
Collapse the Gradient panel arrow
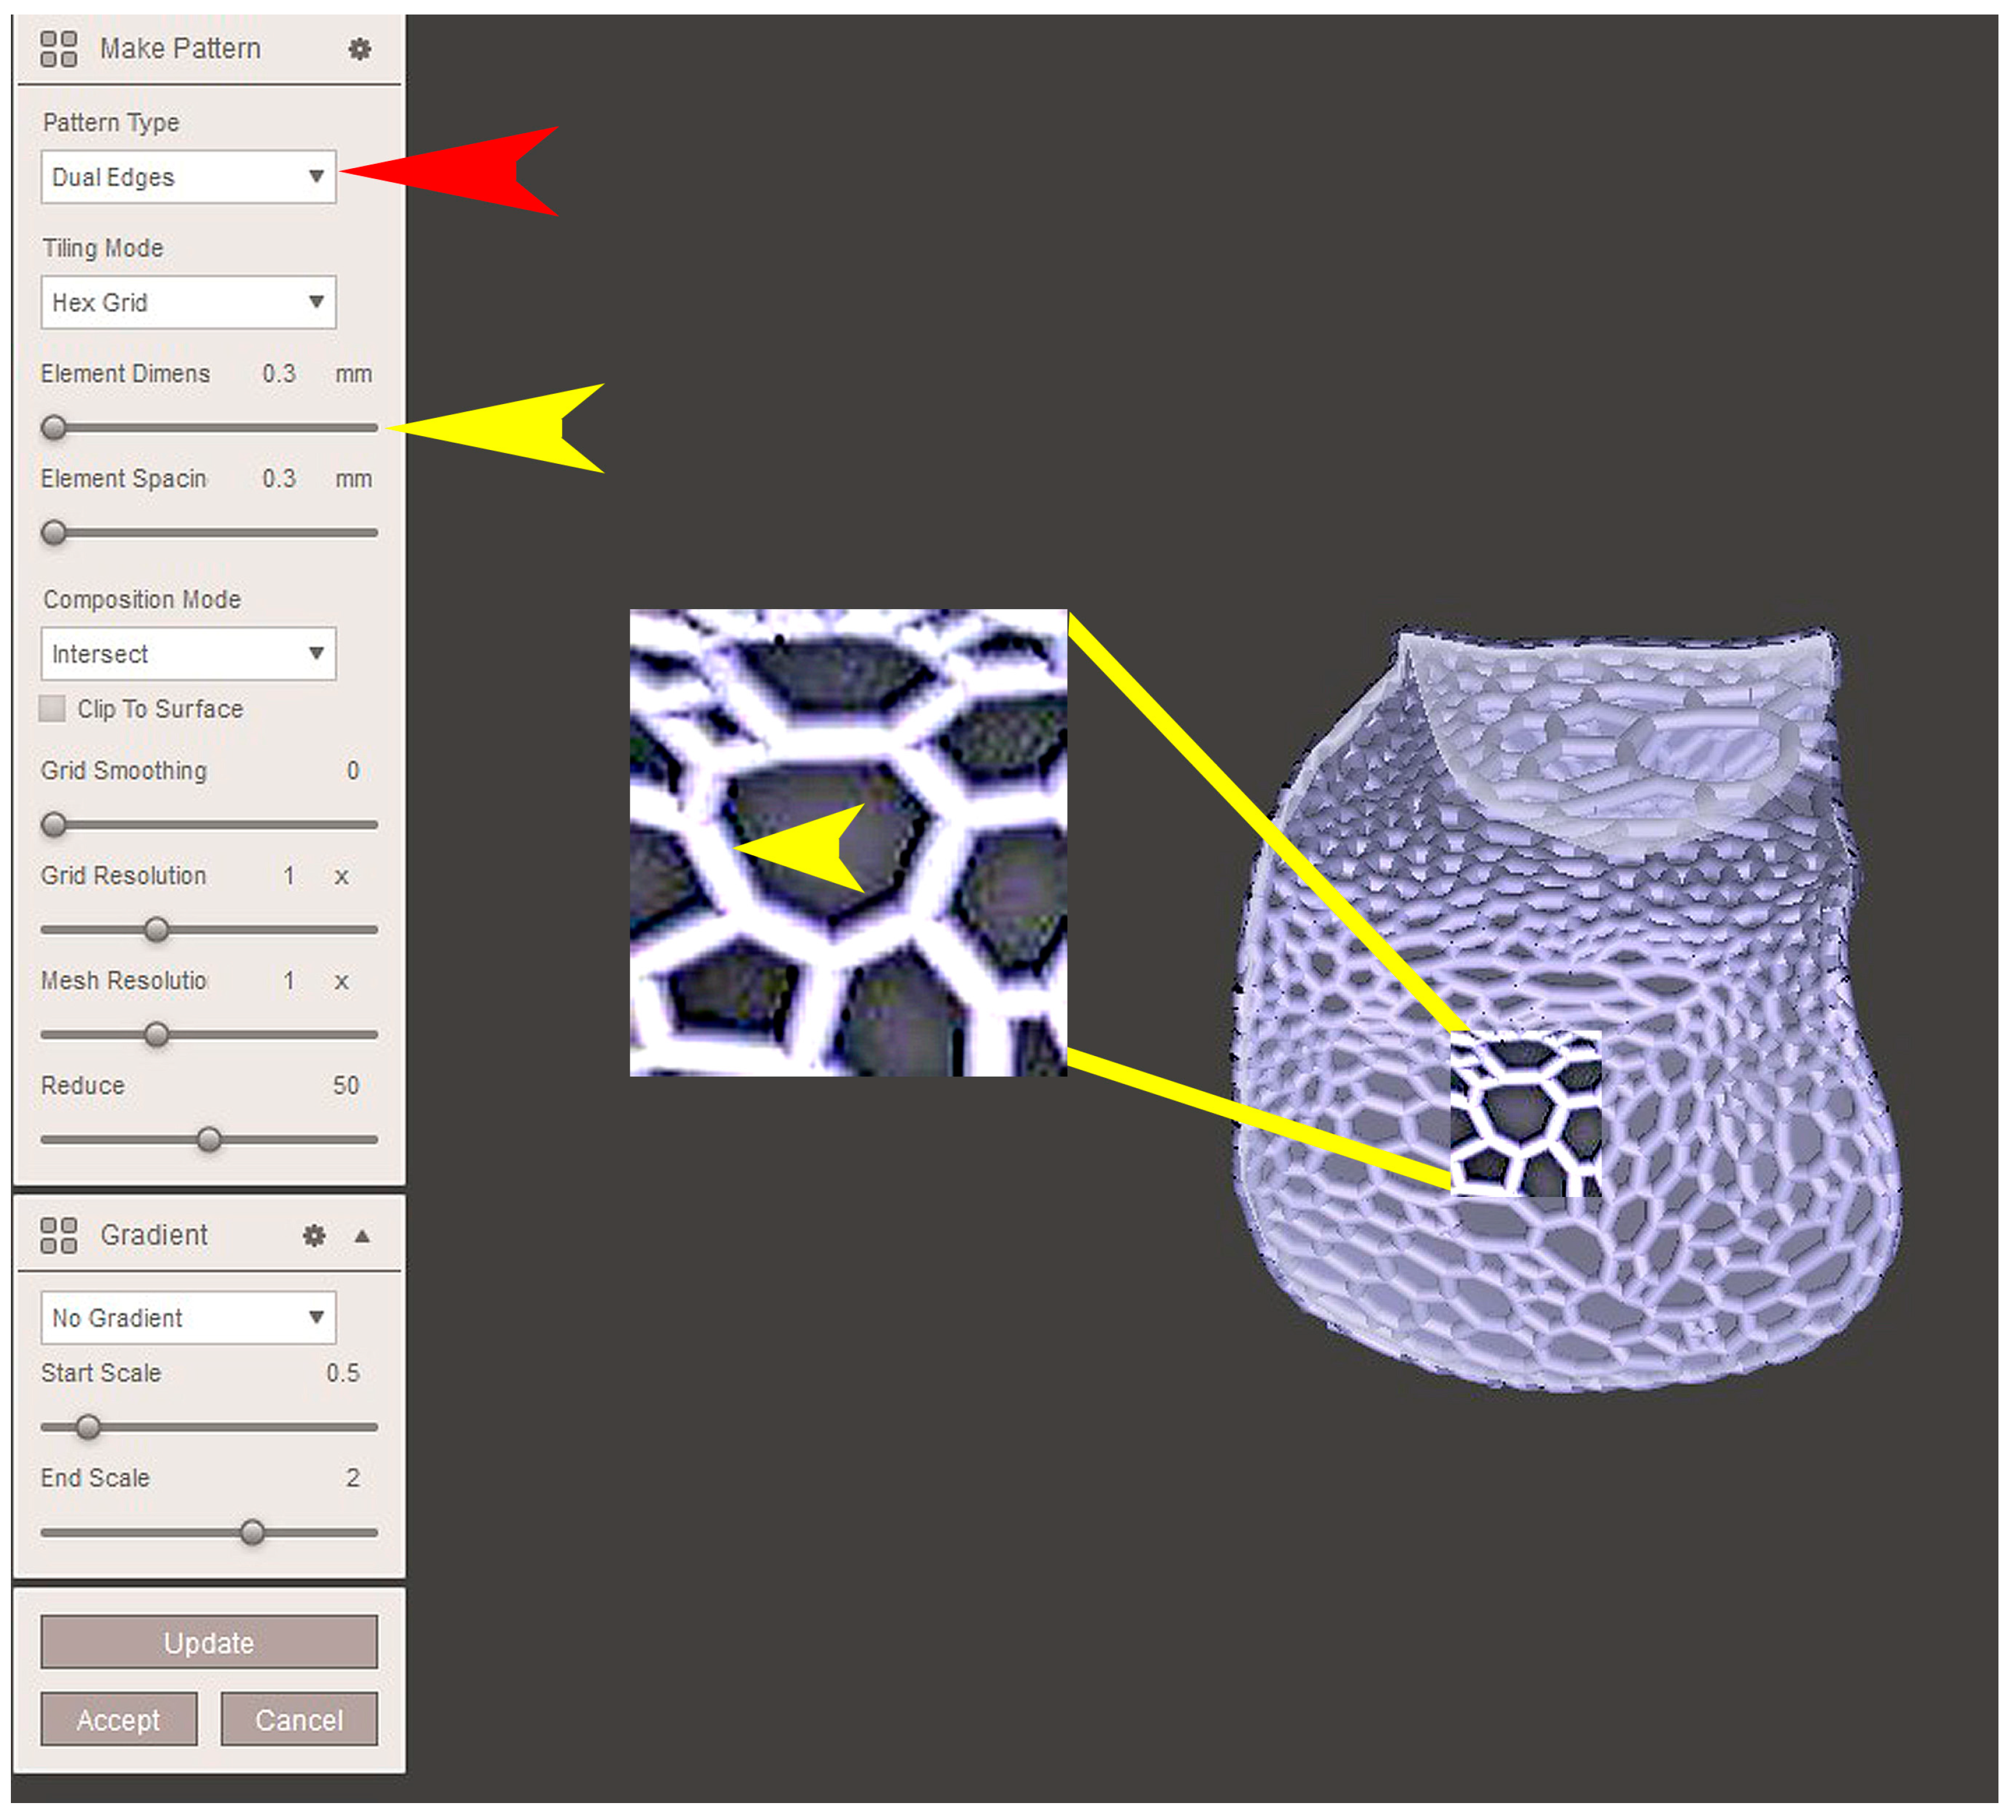363,1237
